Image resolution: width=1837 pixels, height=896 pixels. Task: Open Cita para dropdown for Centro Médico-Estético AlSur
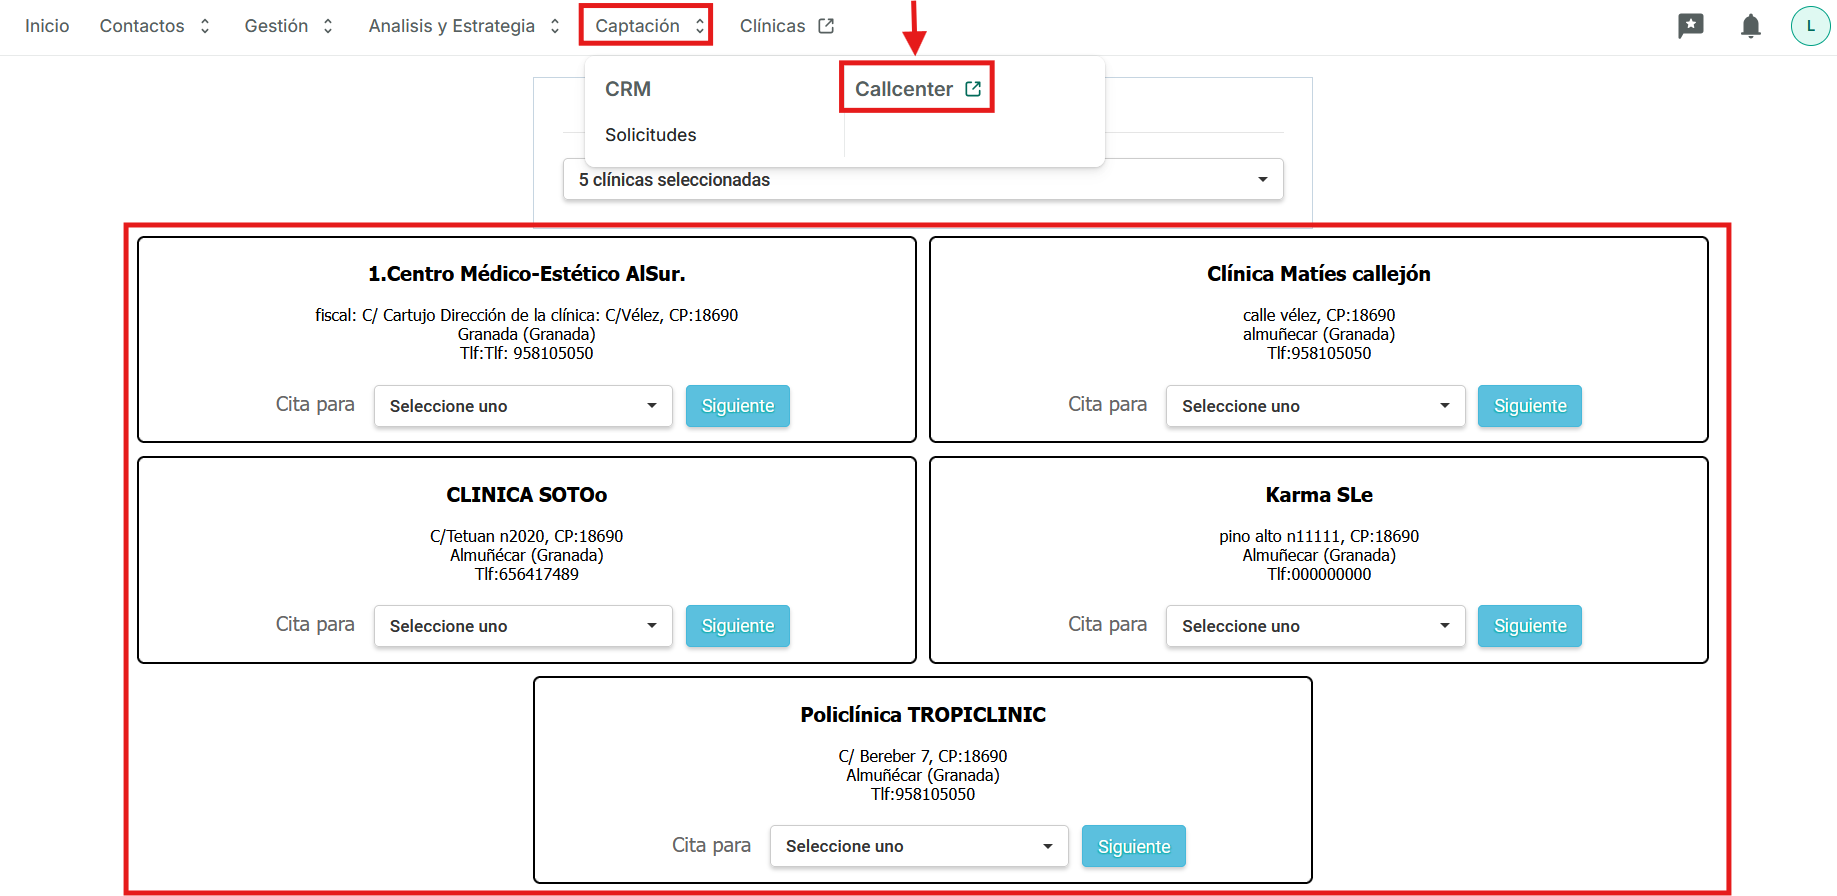point(522,406)
